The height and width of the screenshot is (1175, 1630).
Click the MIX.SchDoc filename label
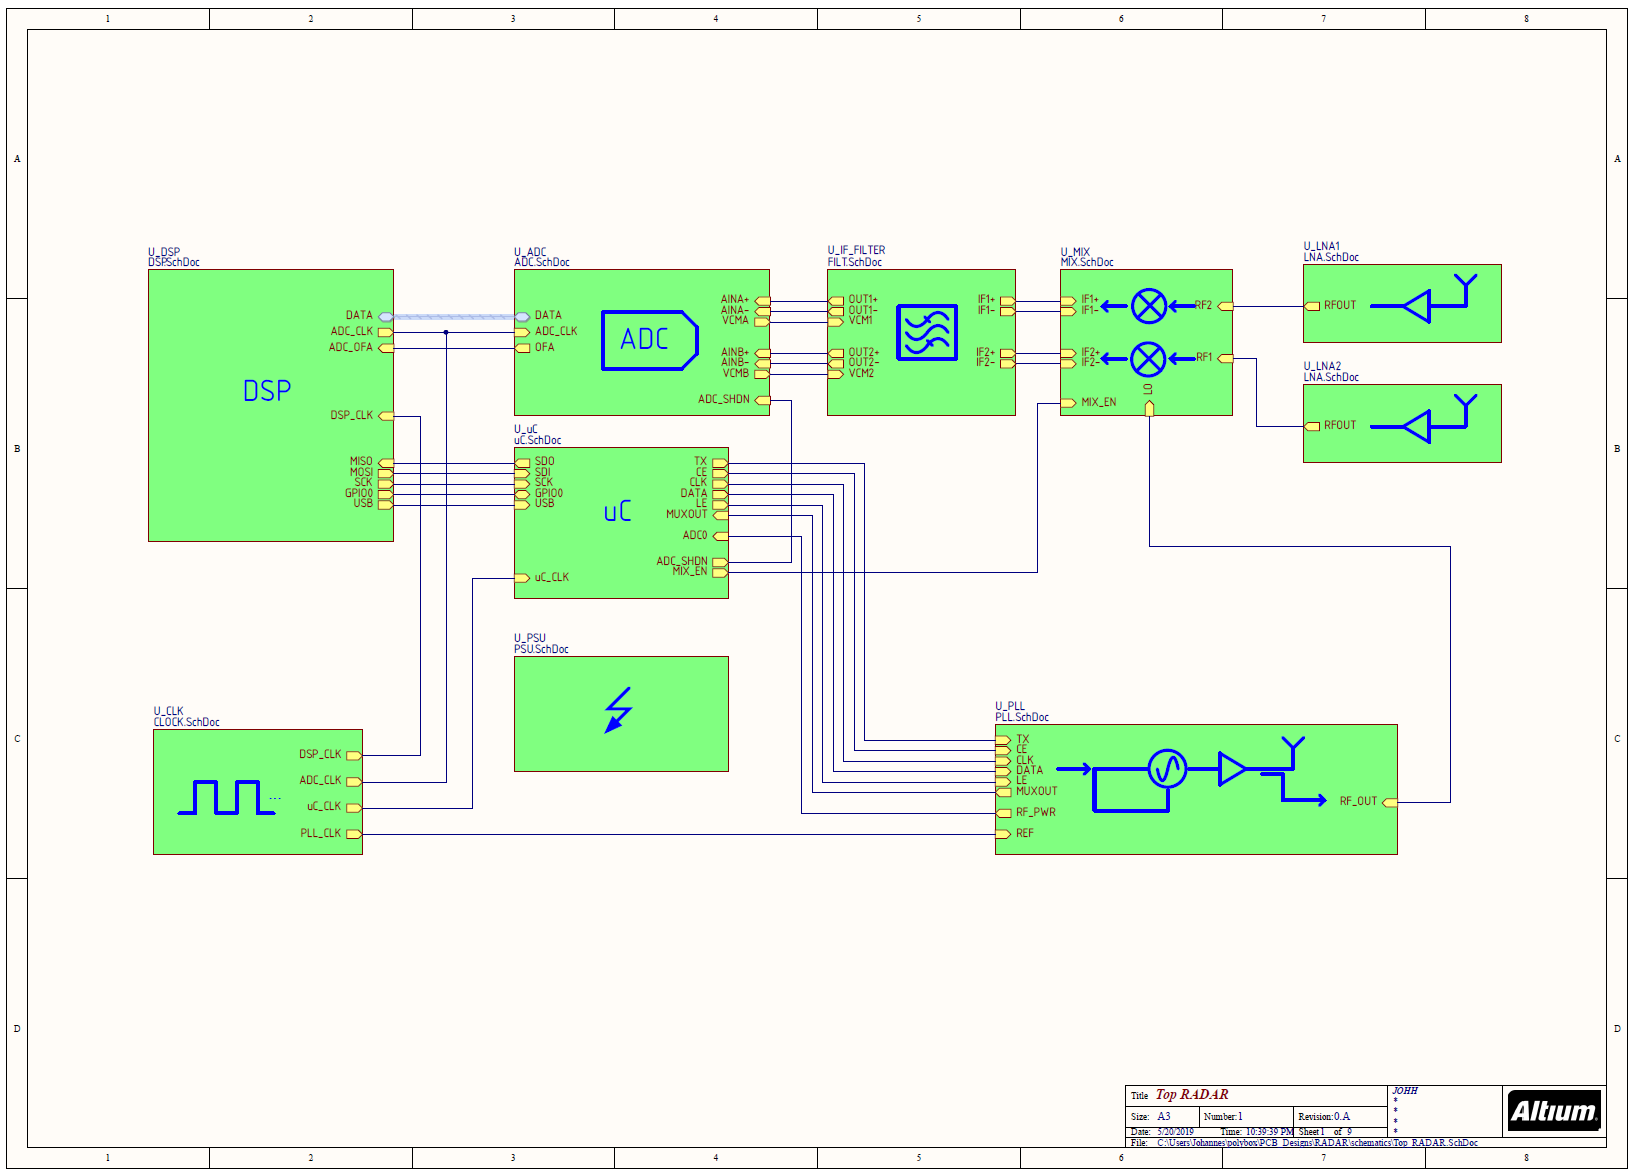click(x=1087, y=262)
